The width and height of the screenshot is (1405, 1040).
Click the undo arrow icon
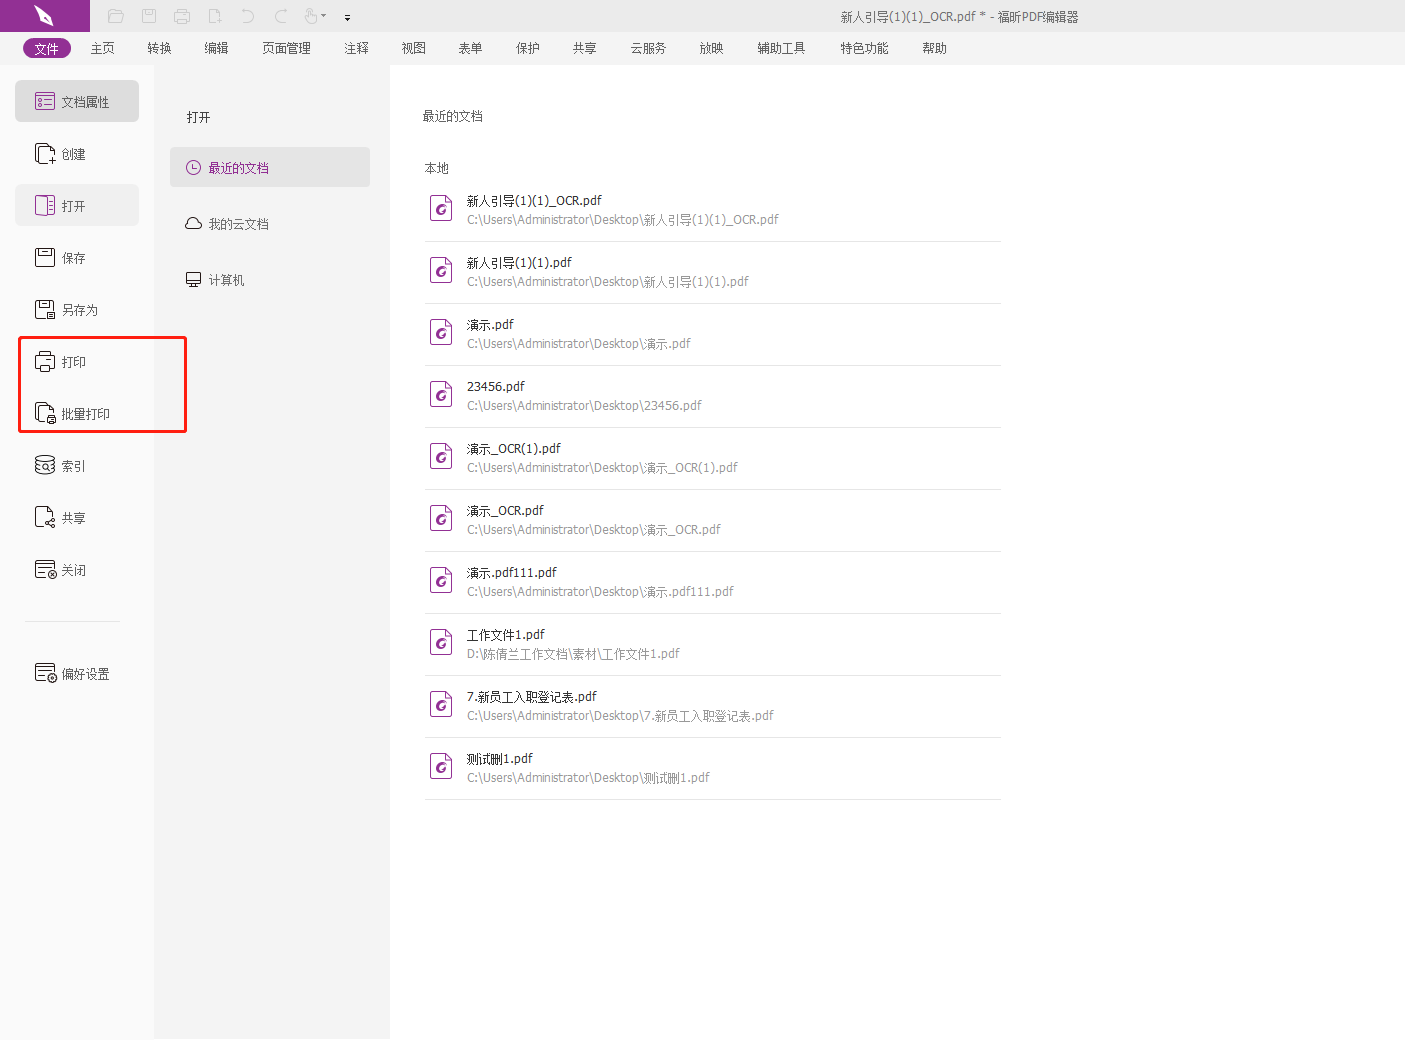[x=248, y=16]
